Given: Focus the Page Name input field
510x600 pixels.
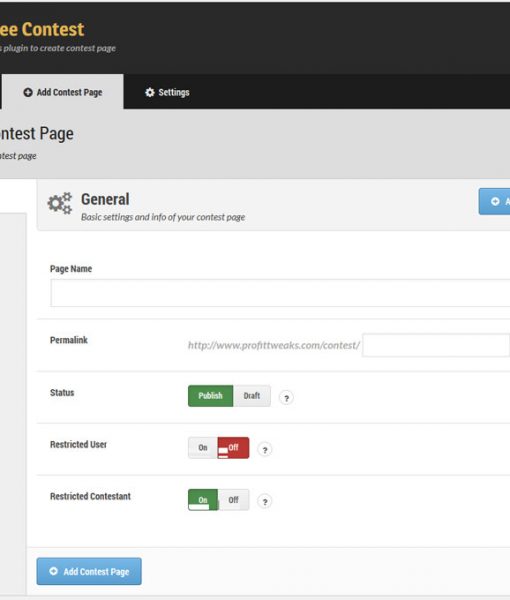Looking at the screenshot, I should (x=280, y=293).
